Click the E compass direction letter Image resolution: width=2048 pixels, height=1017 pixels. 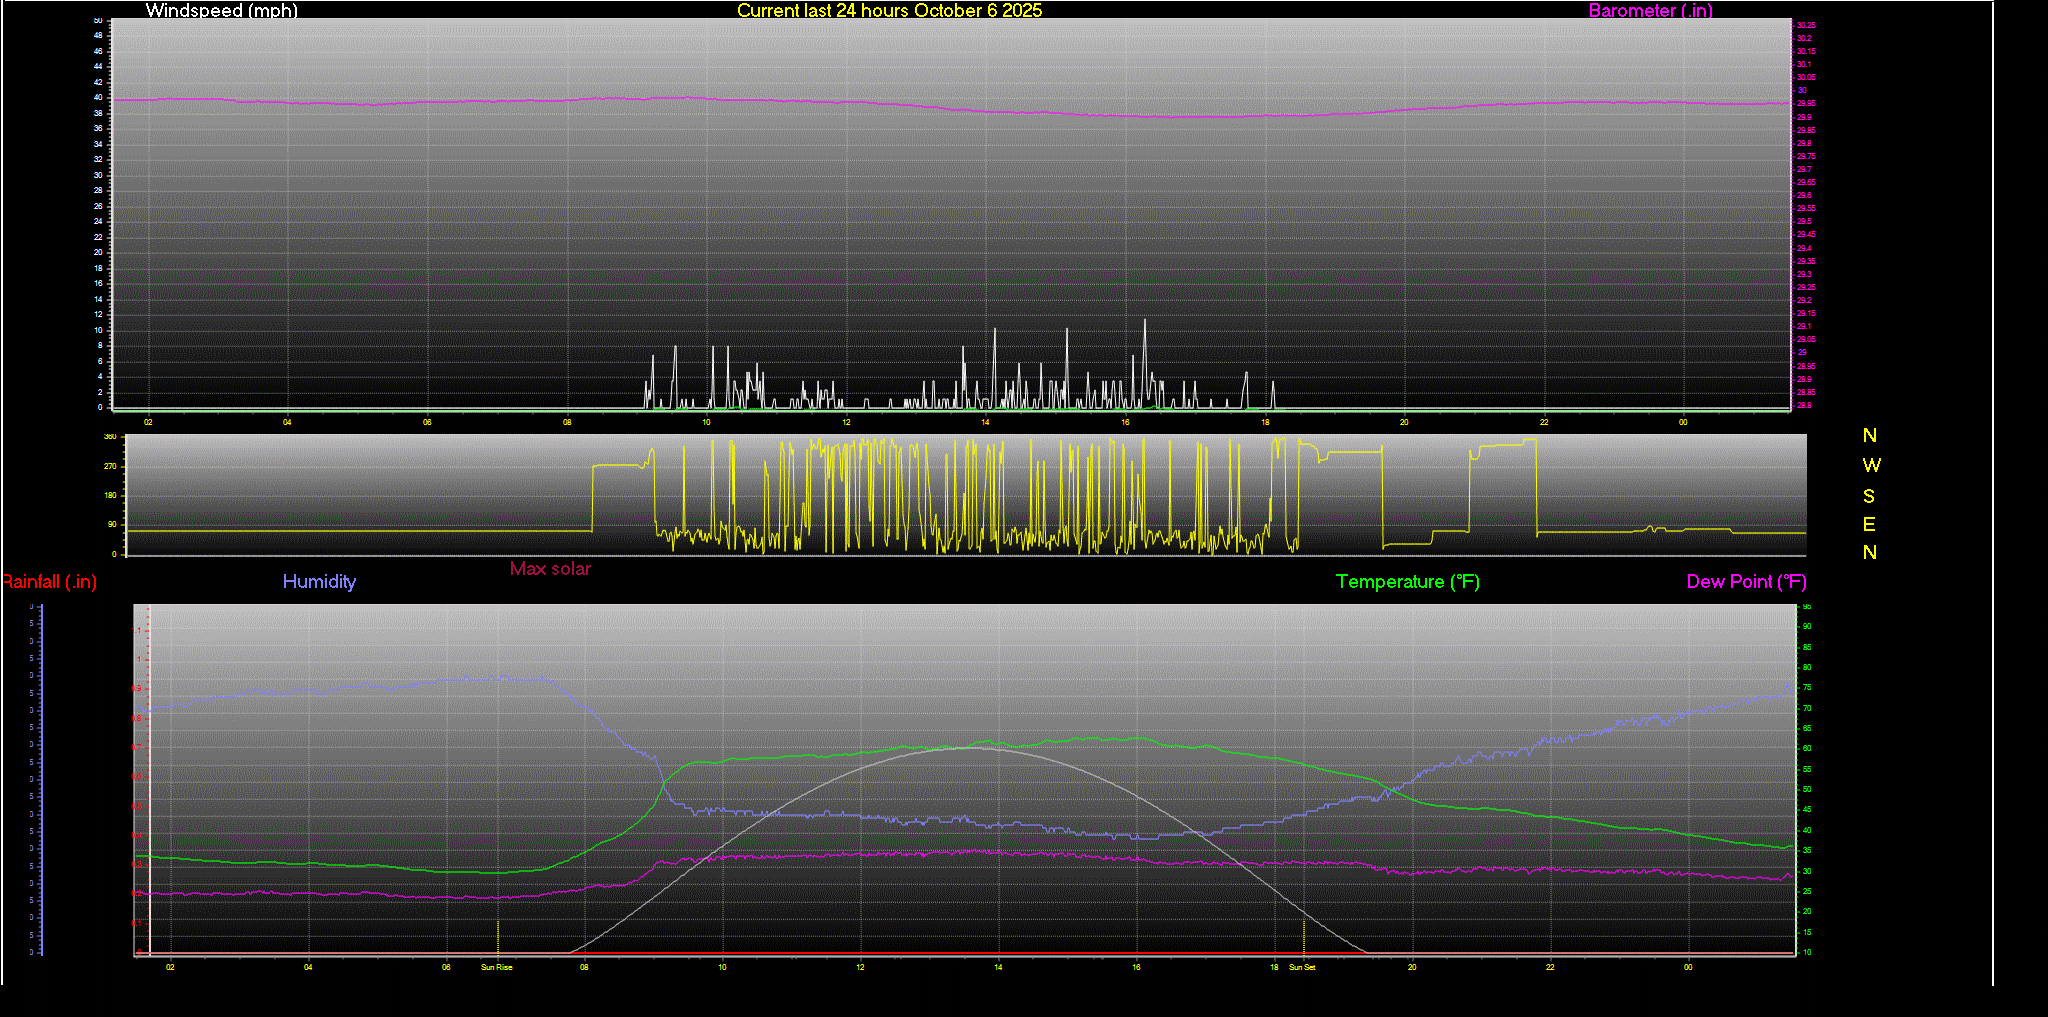point(1869,525)
